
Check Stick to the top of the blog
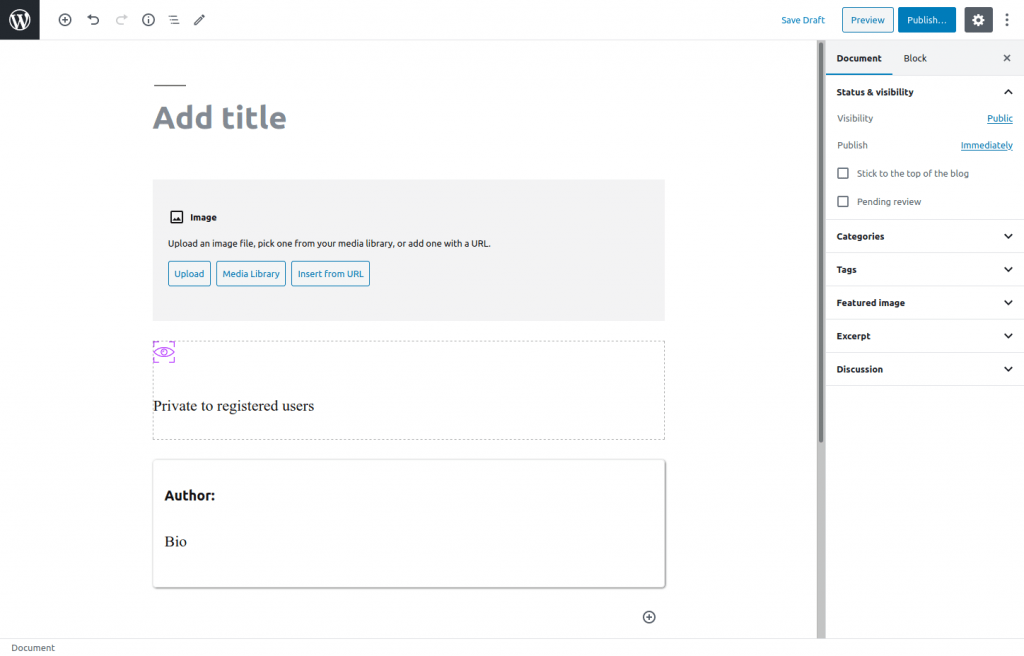pyautogui.click(x=843, y=173)
